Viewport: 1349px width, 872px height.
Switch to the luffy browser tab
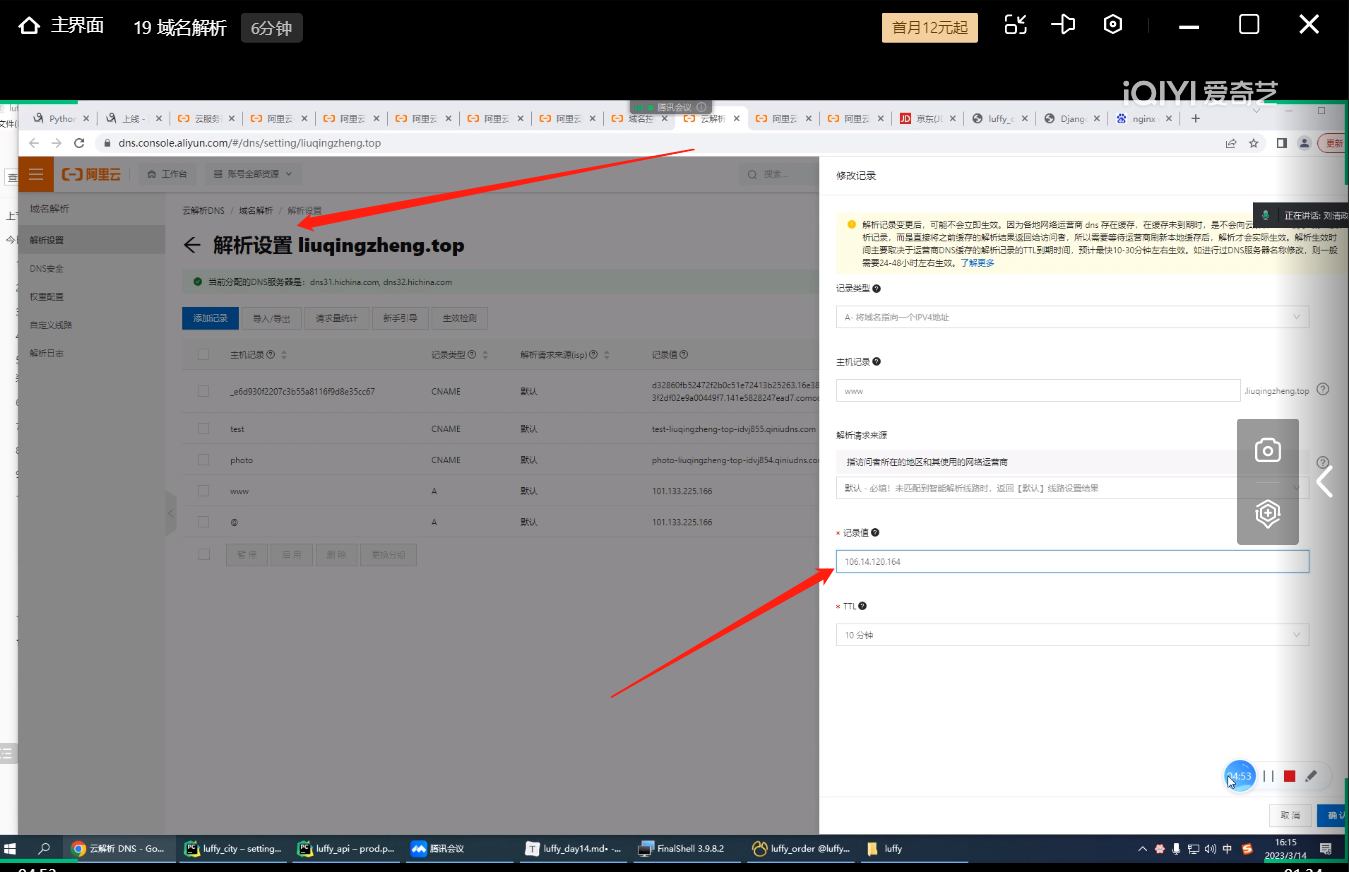pos(998,118)
